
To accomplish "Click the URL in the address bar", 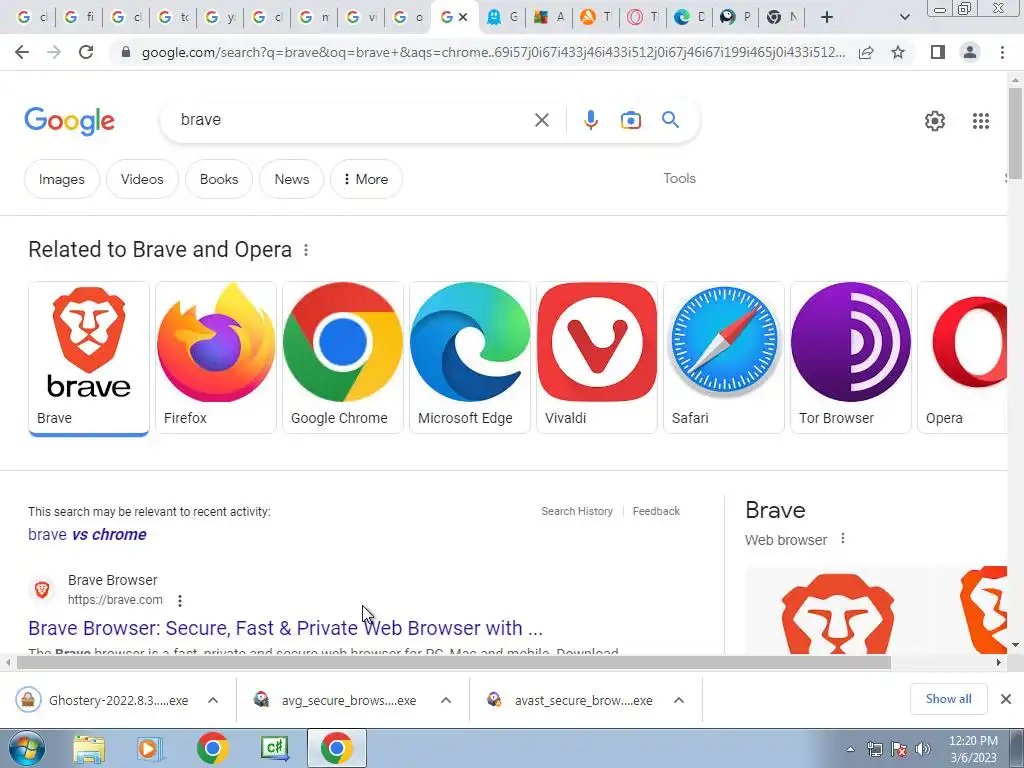I will (493, 52).
